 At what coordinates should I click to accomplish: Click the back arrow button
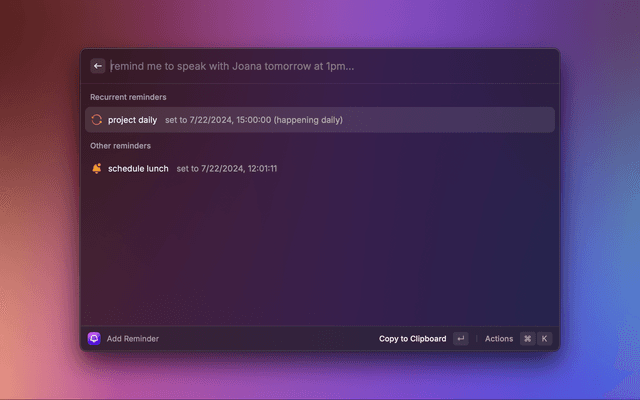coord(98,66)
